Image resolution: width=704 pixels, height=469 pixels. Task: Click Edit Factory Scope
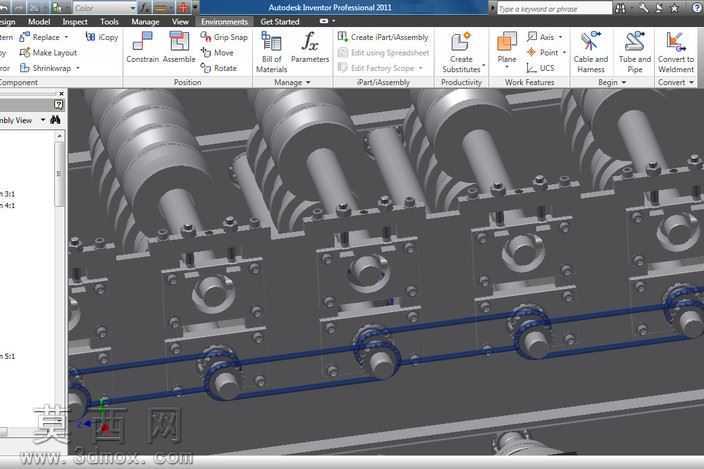coord(380,68)
